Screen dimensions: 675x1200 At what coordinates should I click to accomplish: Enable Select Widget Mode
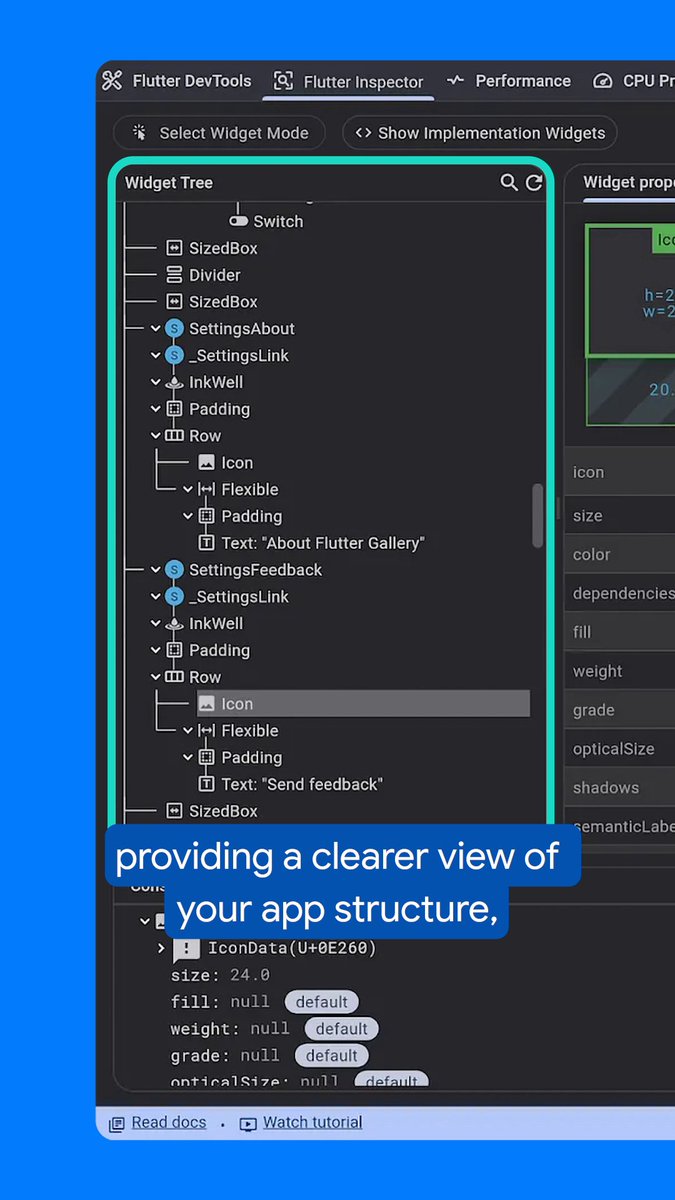(x=219, y=133)
